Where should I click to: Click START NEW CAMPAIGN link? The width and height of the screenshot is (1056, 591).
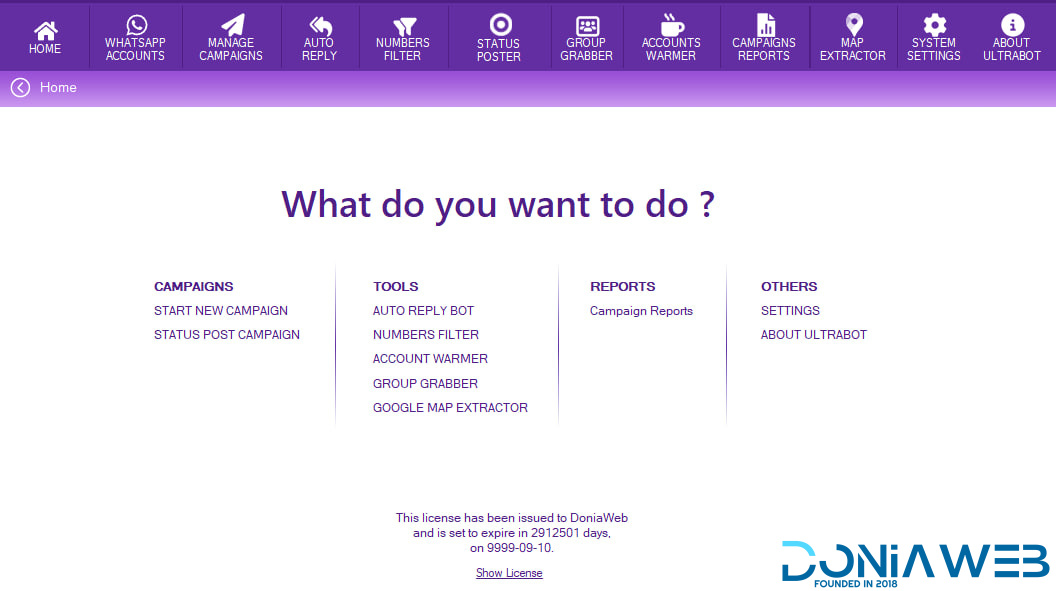tap(221, 311)
